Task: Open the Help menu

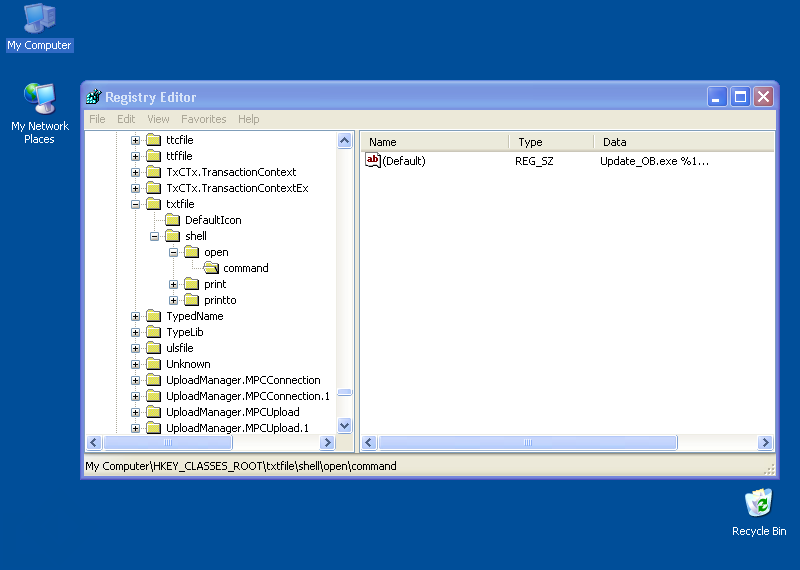Action: coord(248,119)
